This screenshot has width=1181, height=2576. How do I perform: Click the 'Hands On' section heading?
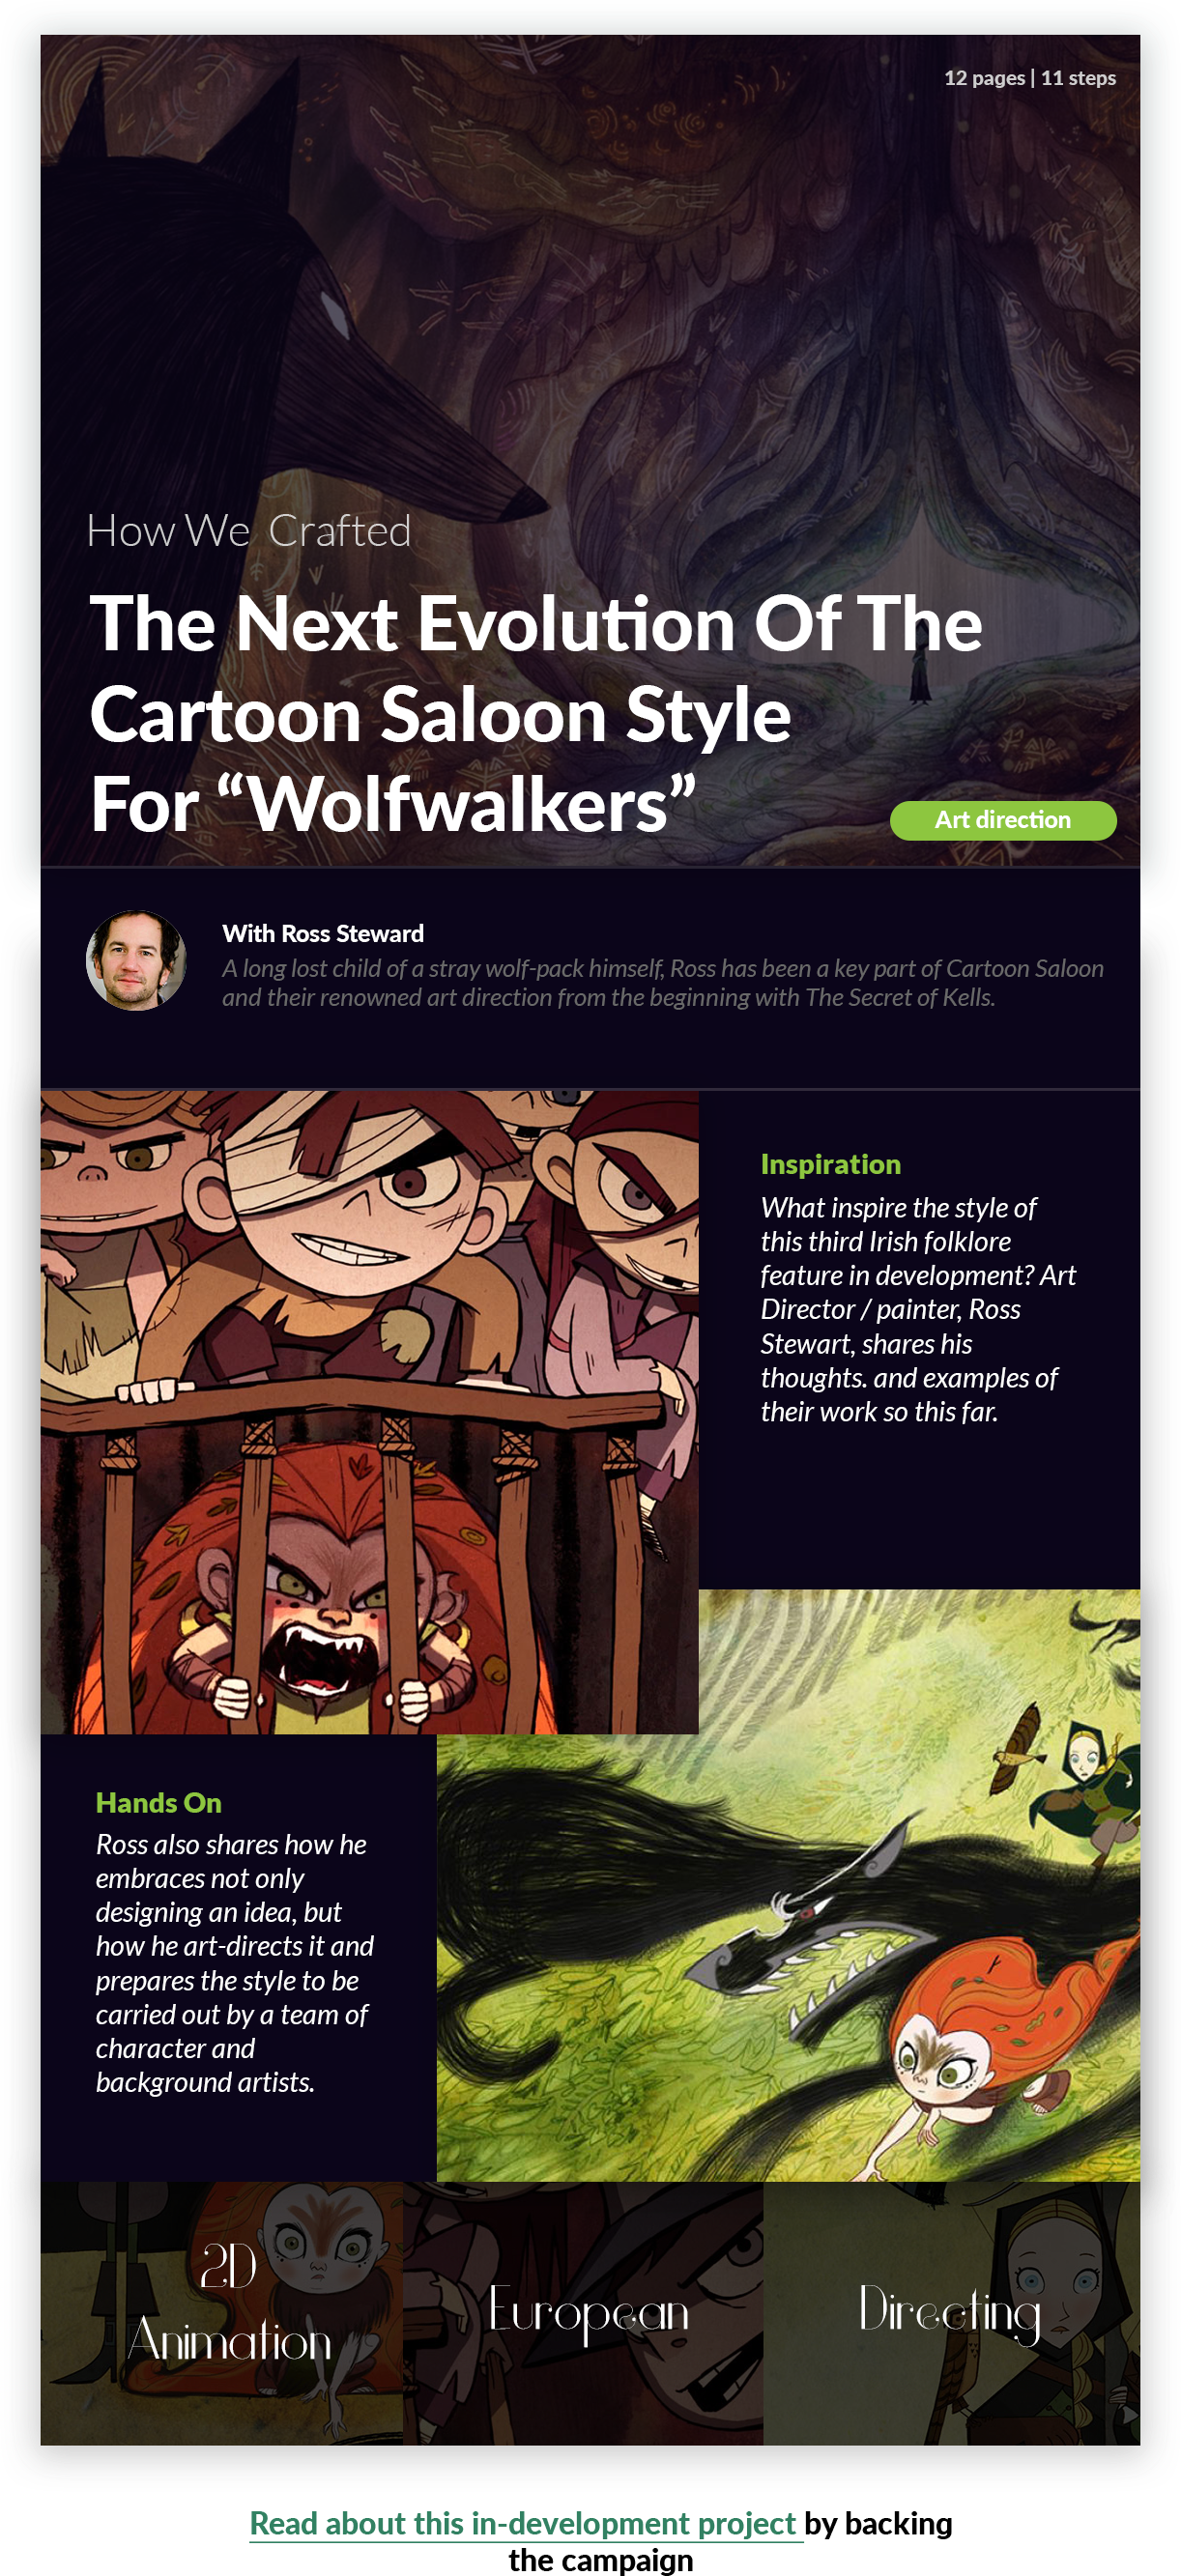(x=158, y=1802)
